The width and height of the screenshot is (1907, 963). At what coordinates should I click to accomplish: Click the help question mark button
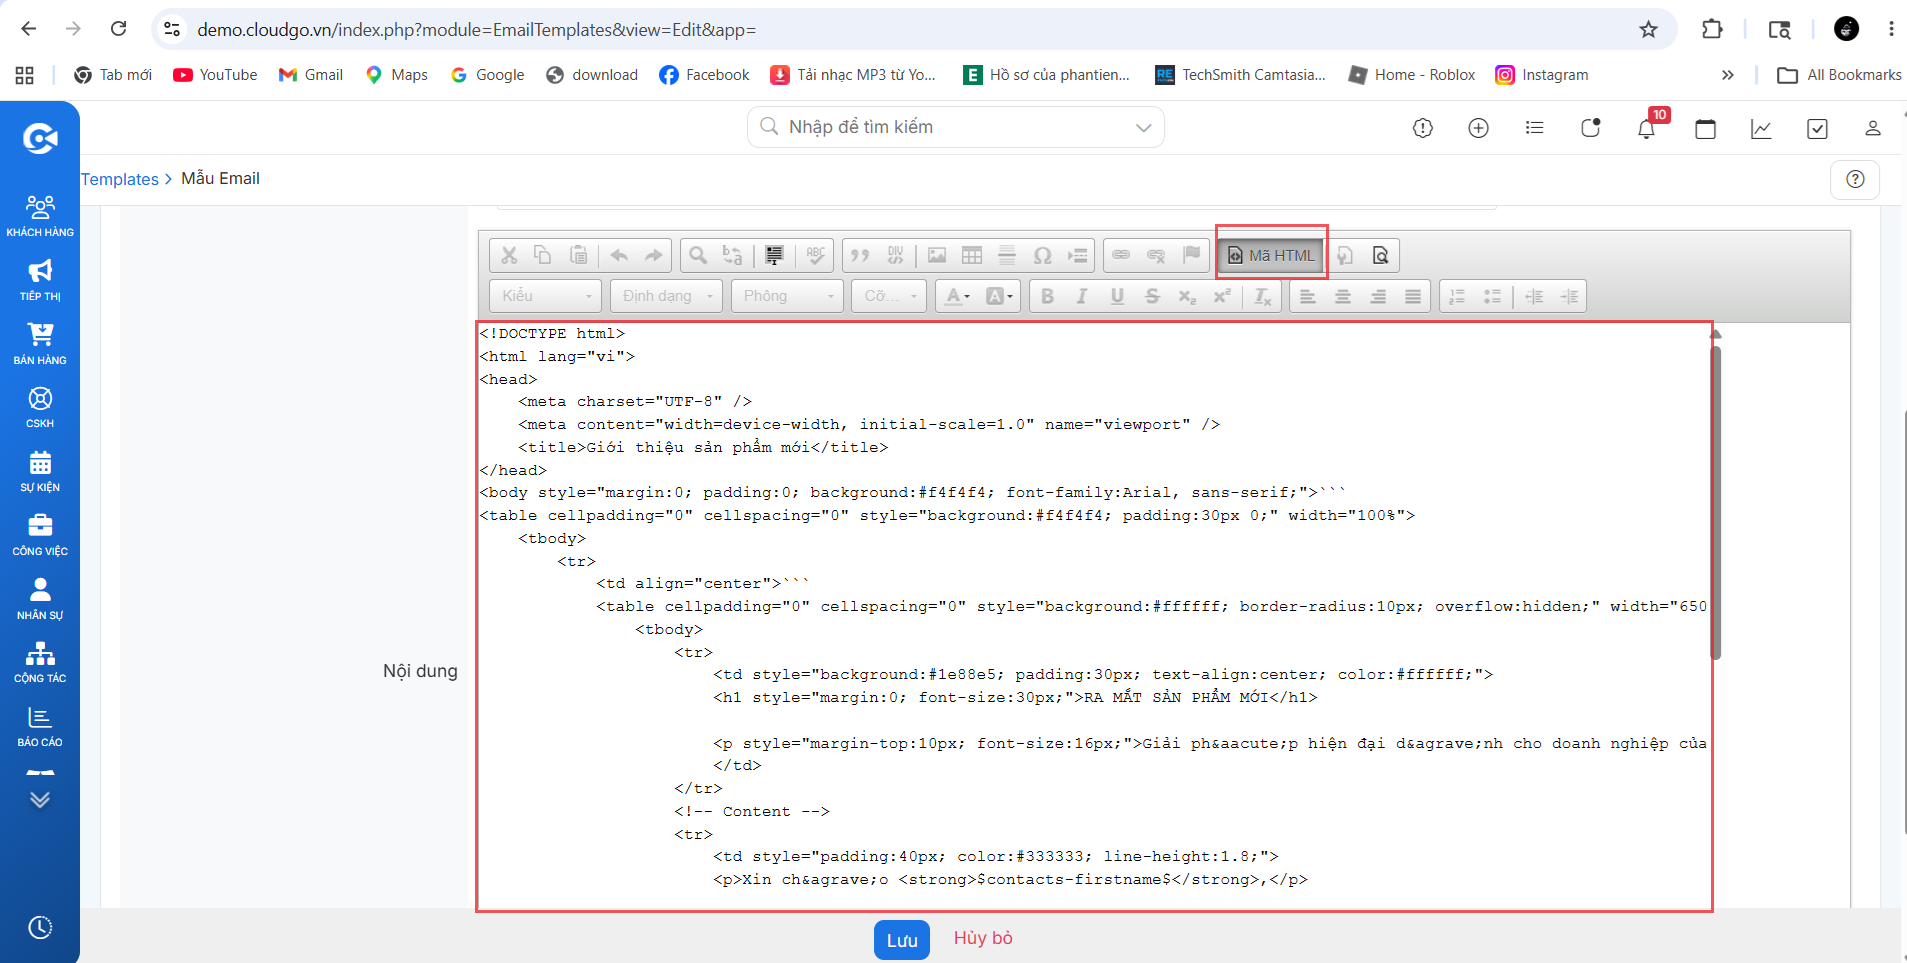coord(1855,179)
